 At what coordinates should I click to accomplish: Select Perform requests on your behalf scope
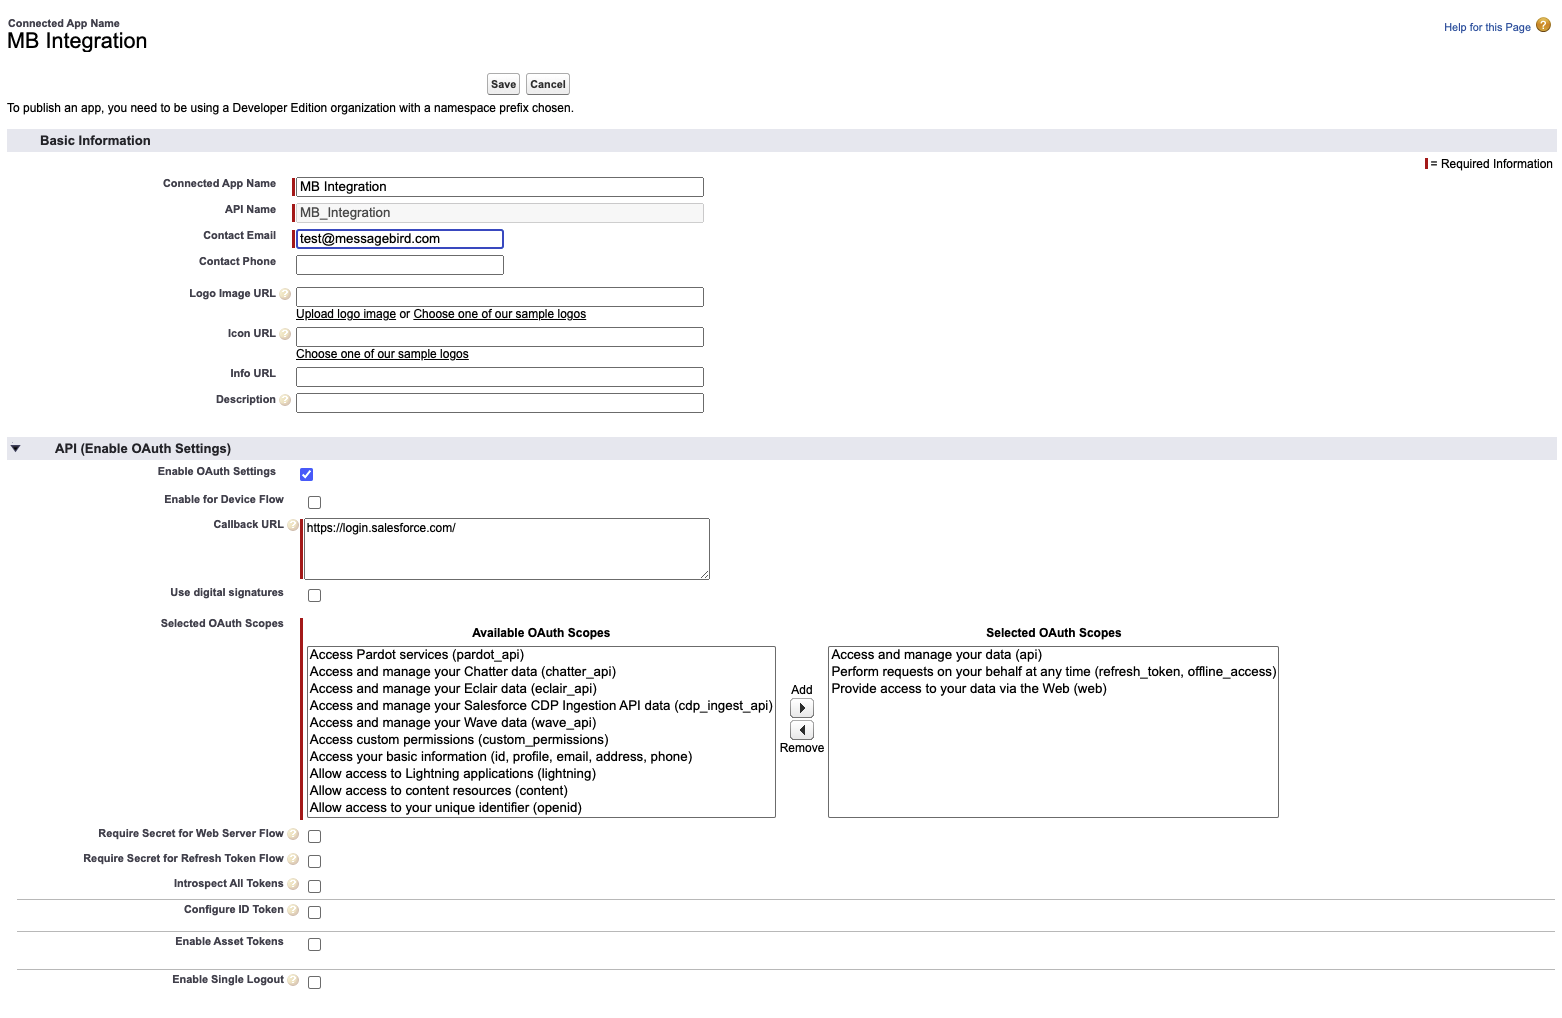click(x=1053, y=672)
